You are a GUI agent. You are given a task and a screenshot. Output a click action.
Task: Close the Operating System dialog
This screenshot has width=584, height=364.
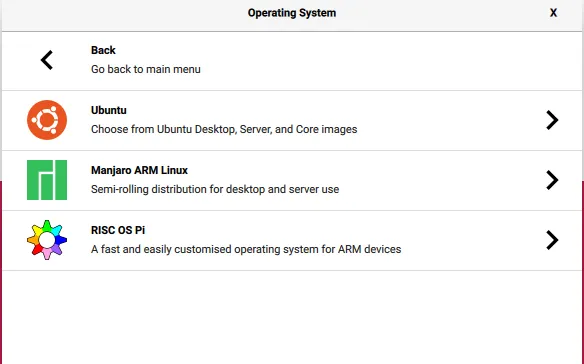click(x=553, y=13)
